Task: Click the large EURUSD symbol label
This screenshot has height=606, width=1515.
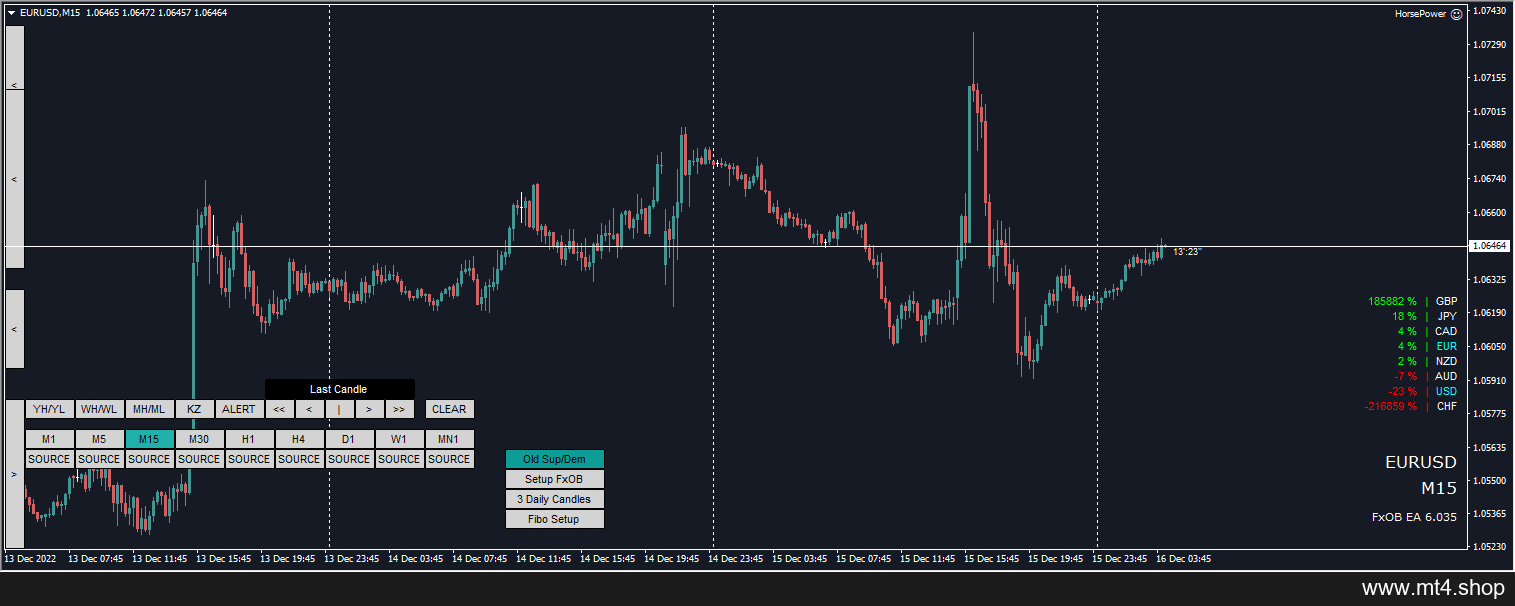Action: (1421, 462)
